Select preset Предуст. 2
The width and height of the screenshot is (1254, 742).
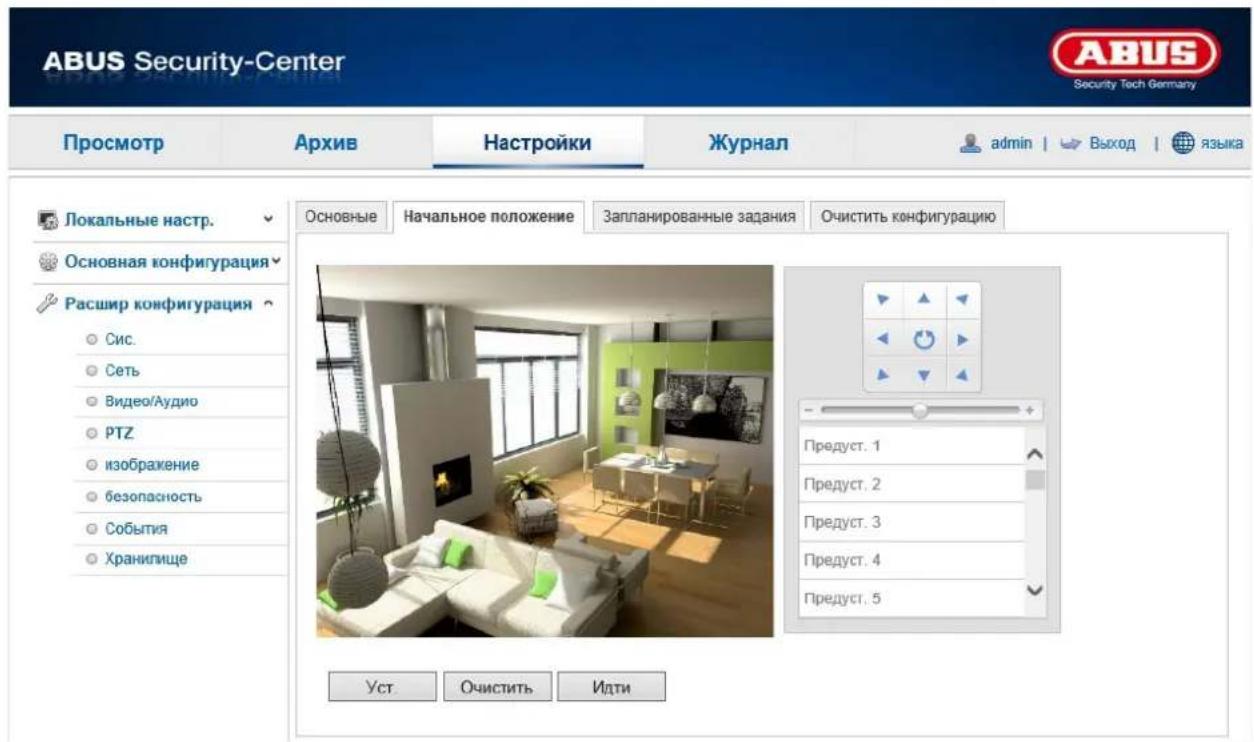[911, 484]
